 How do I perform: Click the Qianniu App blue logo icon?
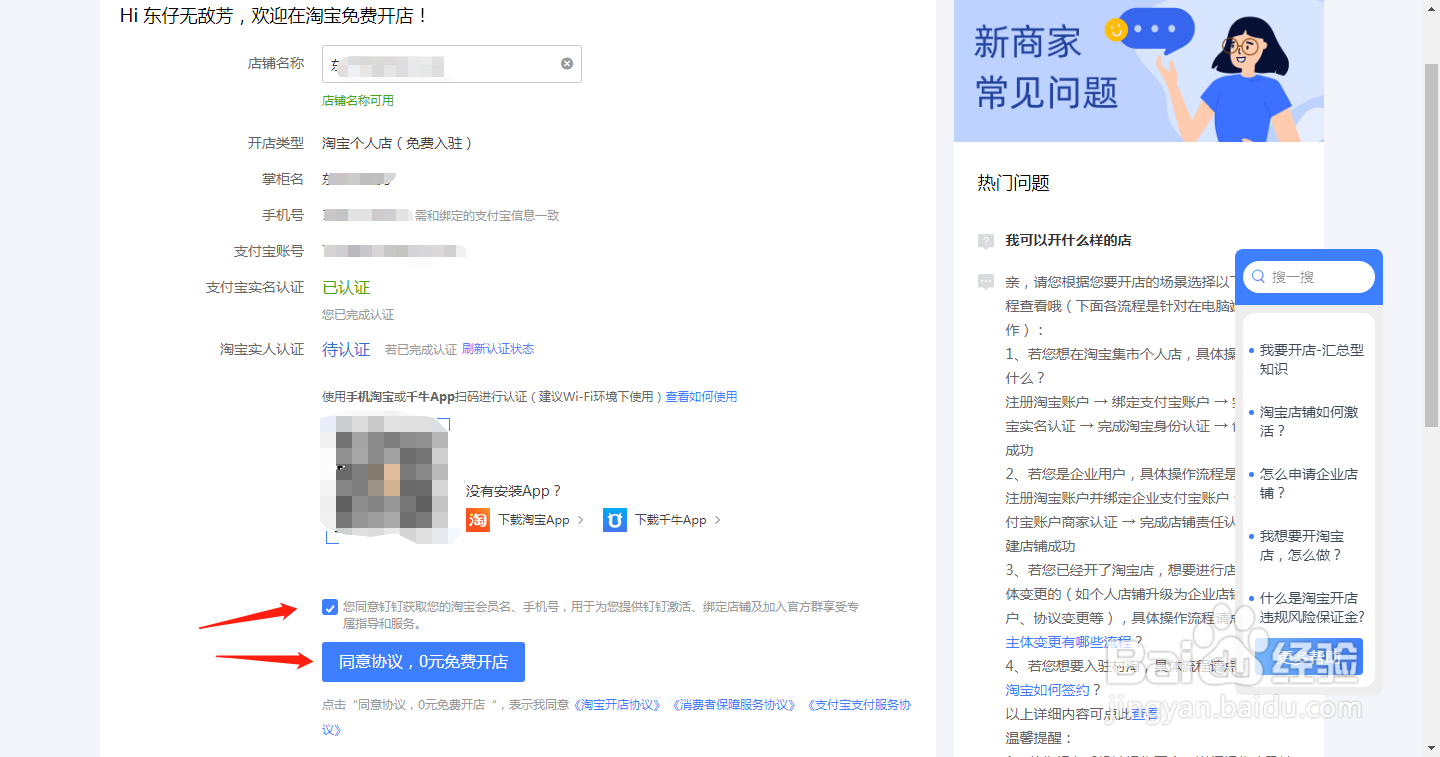tap(615, 520)
